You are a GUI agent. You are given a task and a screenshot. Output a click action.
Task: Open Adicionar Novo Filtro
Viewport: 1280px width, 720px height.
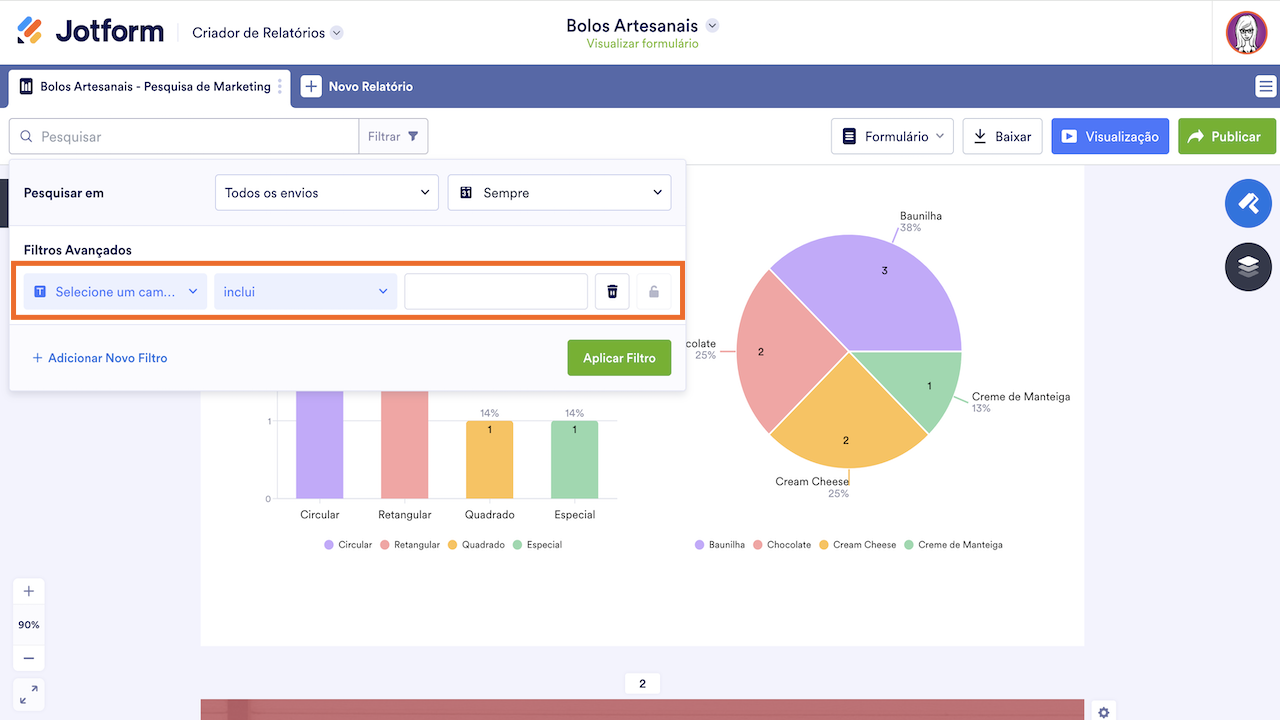point(99,357)
